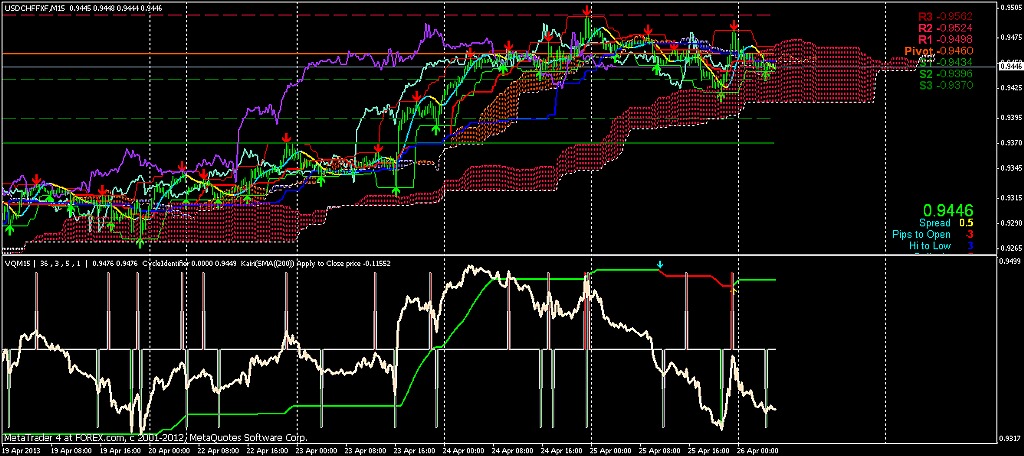
Task: Click the Hi to Low label
Action: click(930, 246)
